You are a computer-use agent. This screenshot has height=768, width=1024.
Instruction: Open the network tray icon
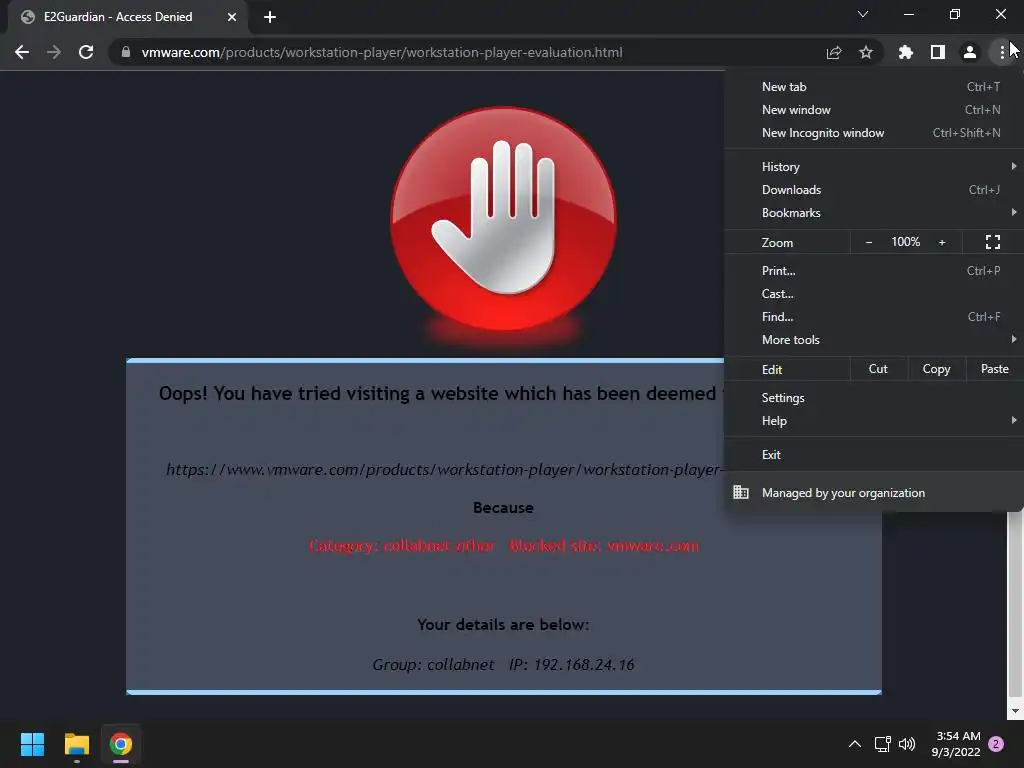tap(883, 744)
